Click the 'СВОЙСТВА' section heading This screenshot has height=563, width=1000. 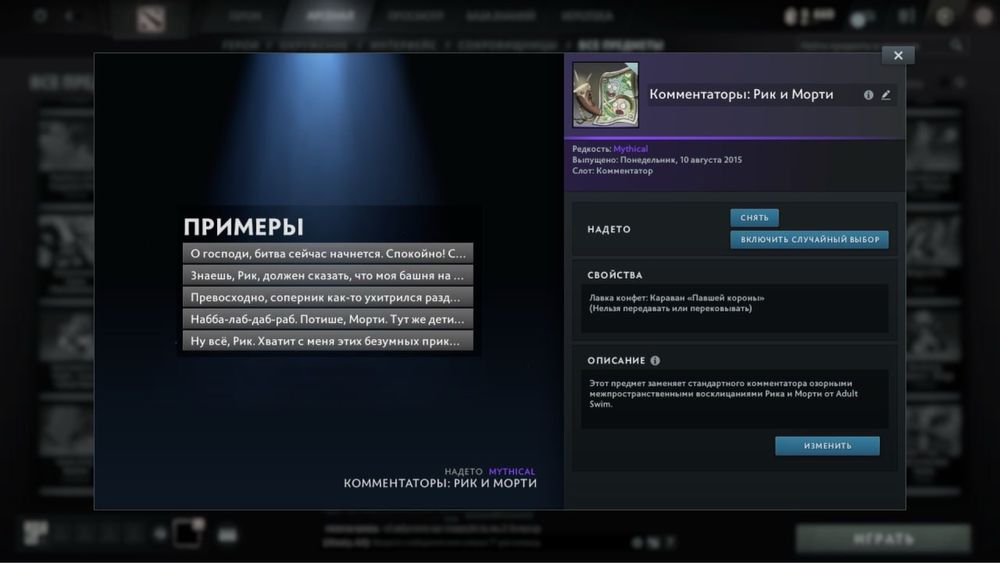coord(615,275)
